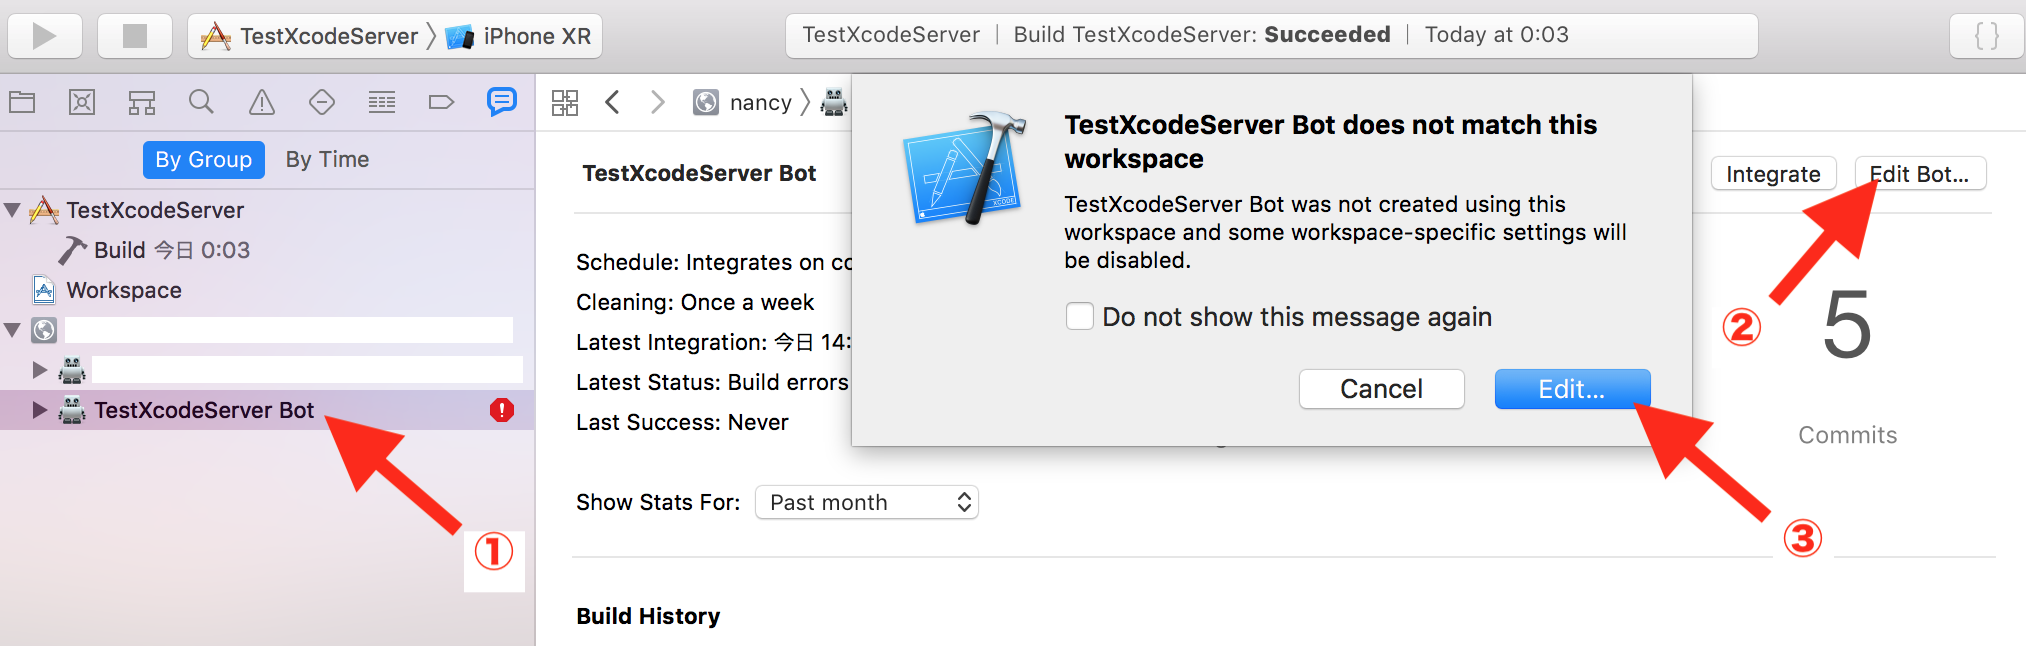This screenshot has width=2026, height=646.
Task: Open the Show Stats For Past month dropdown
Action: point(867,502)
